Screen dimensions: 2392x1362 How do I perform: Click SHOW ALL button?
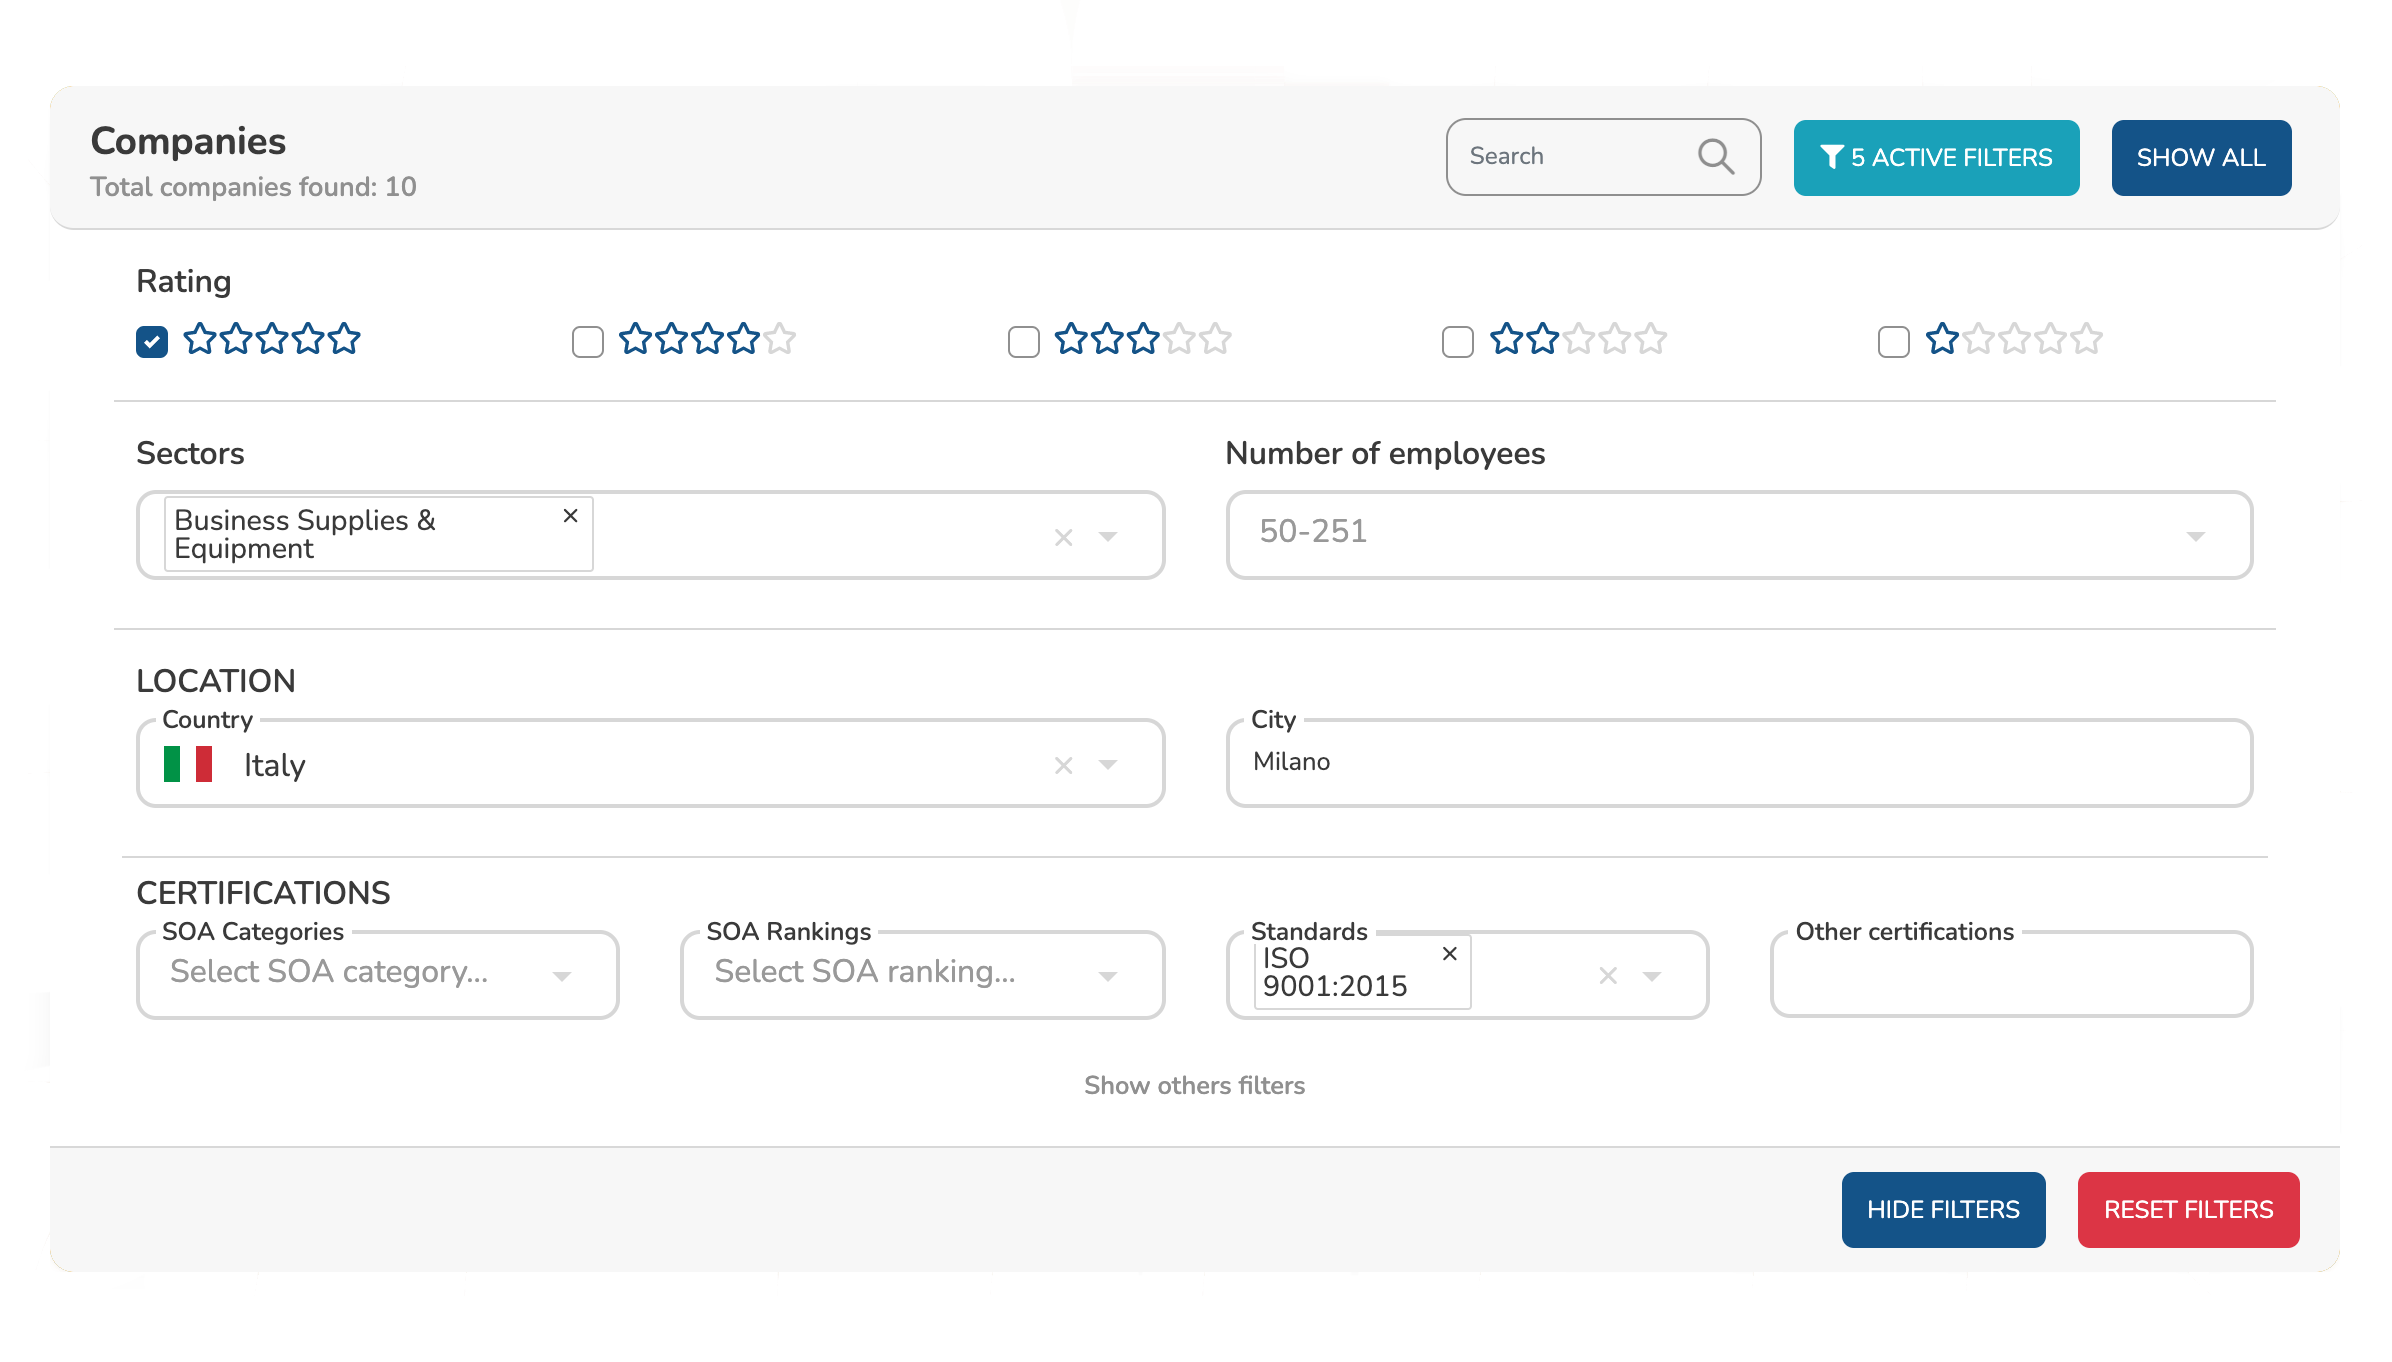2201,158
